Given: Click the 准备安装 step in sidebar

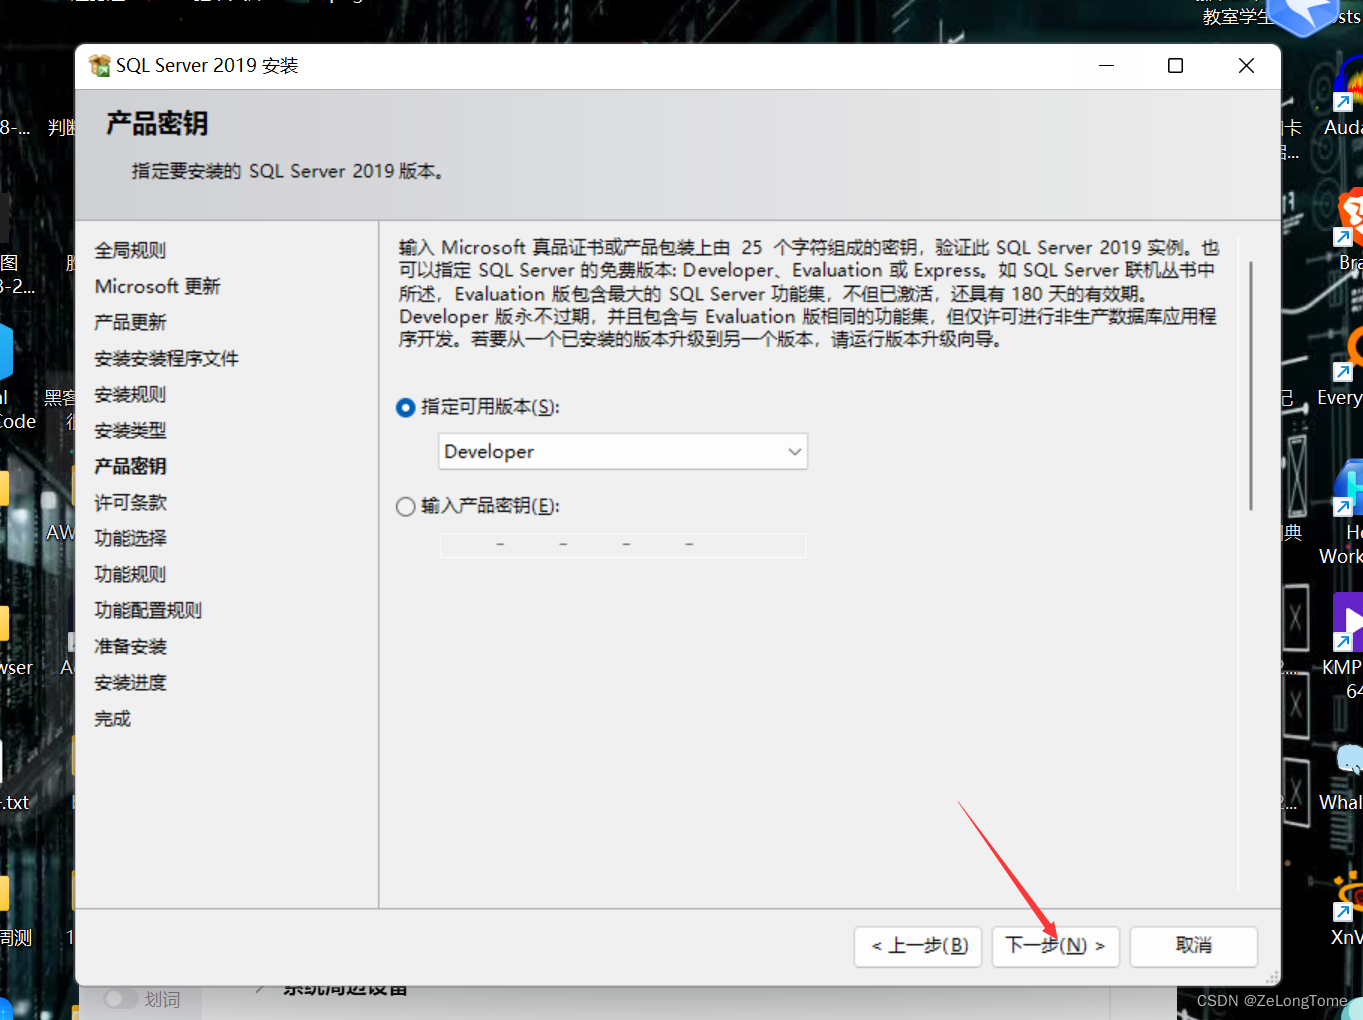Looking at the screenshot, I should (130, 646).
